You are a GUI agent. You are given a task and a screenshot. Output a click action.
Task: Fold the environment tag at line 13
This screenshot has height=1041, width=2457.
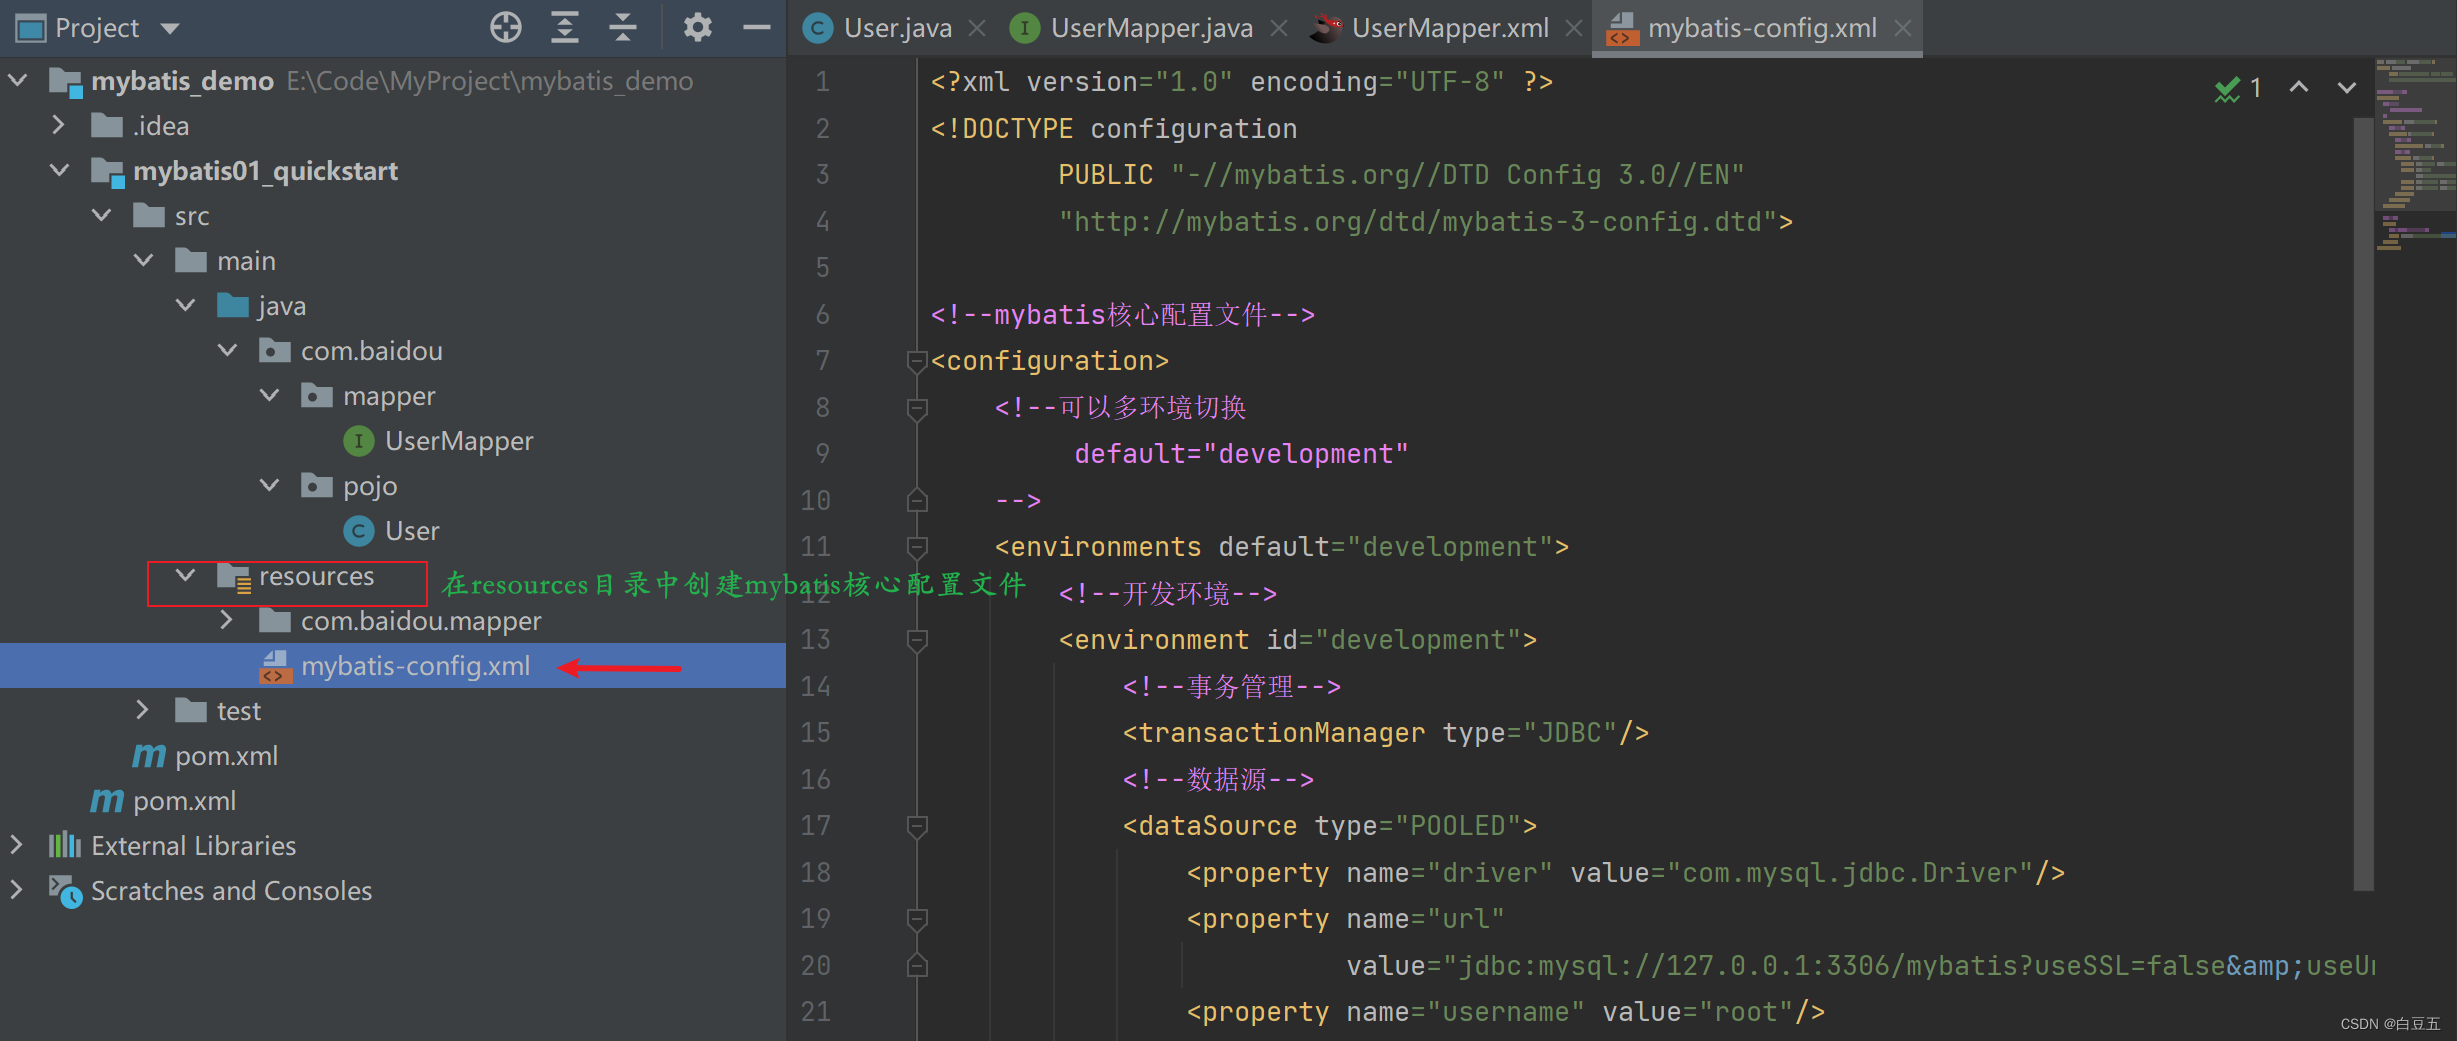pyautogui.click(x=917, y=640)
